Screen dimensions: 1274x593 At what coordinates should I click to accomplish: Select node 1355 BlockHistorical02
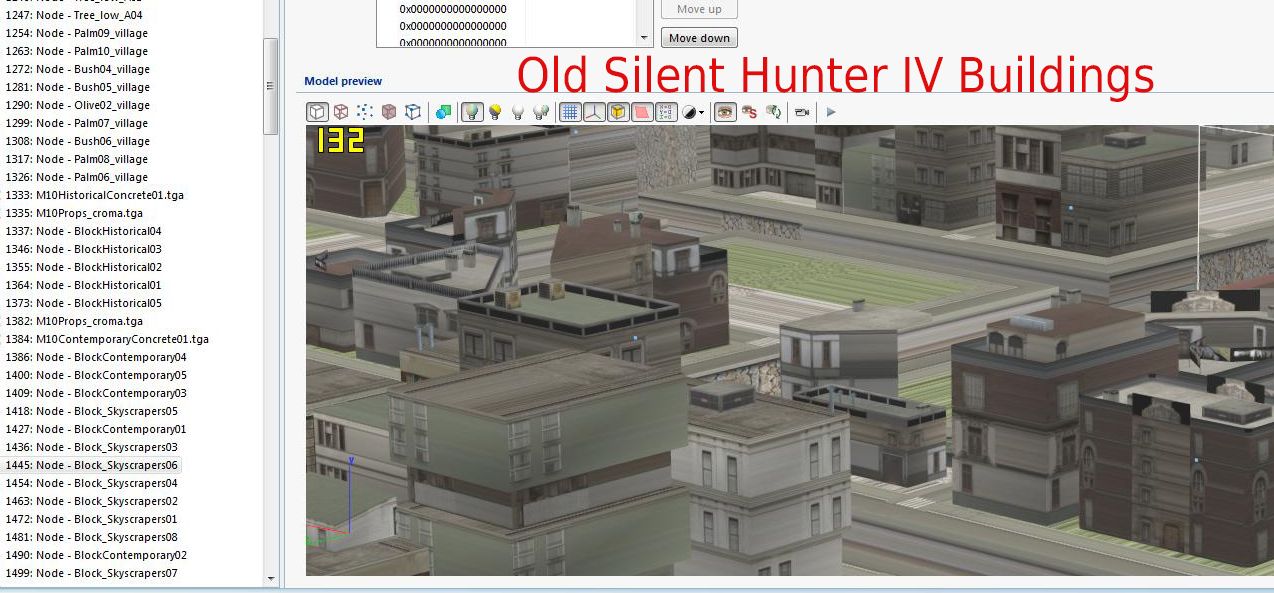(x=84, y=267)
